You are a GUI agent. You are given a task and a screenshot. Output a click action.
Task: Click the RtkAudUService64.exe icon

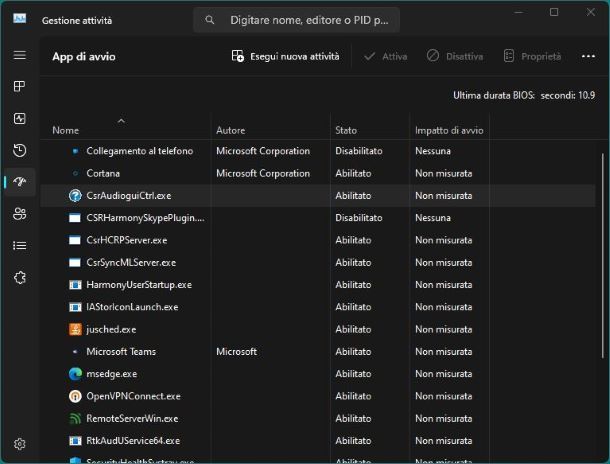click(75, 441)
